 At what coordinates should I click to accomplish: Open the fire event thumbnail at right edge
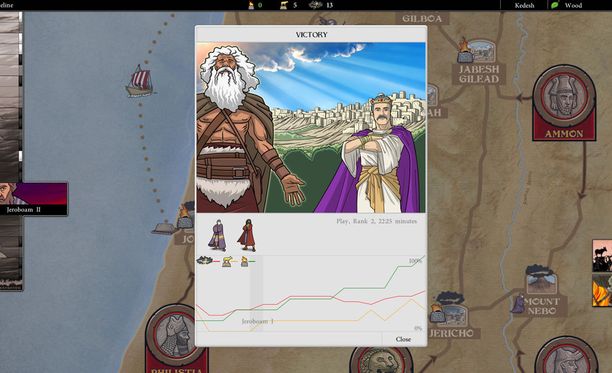[x=602, y=290]
